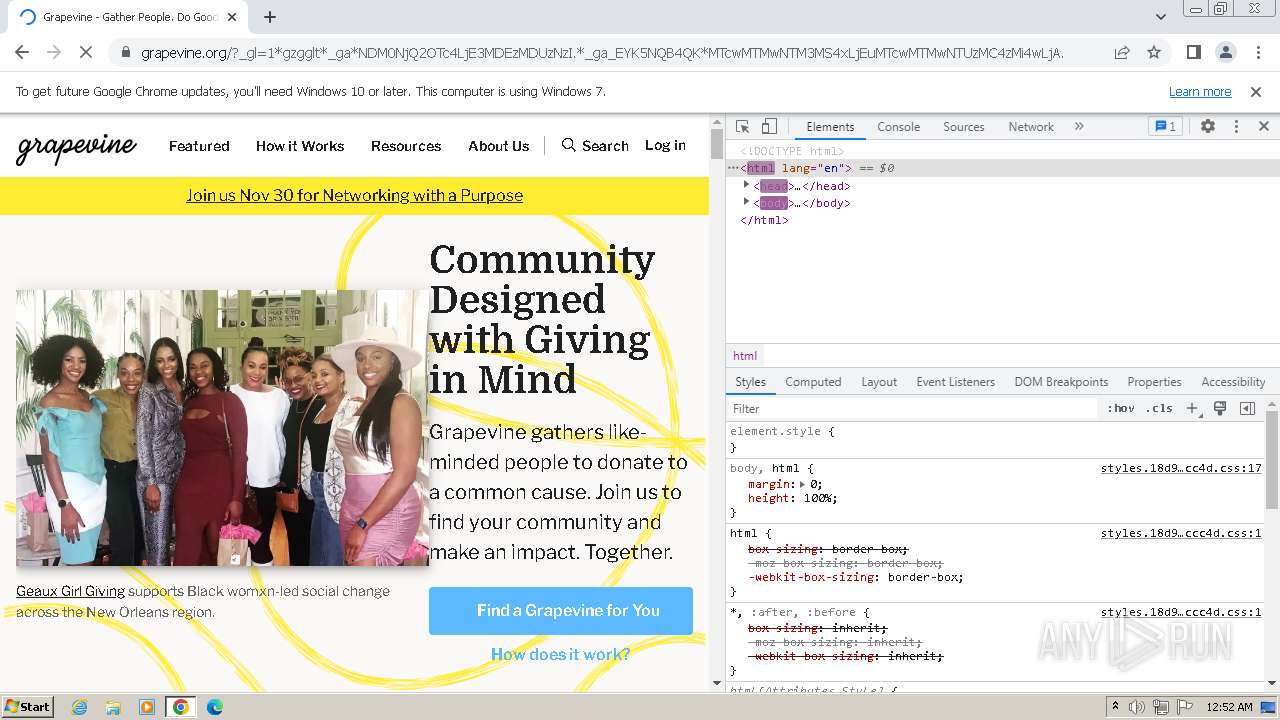Open the Properties tab
The image size is (1280, 720).
click(1154, 382)
